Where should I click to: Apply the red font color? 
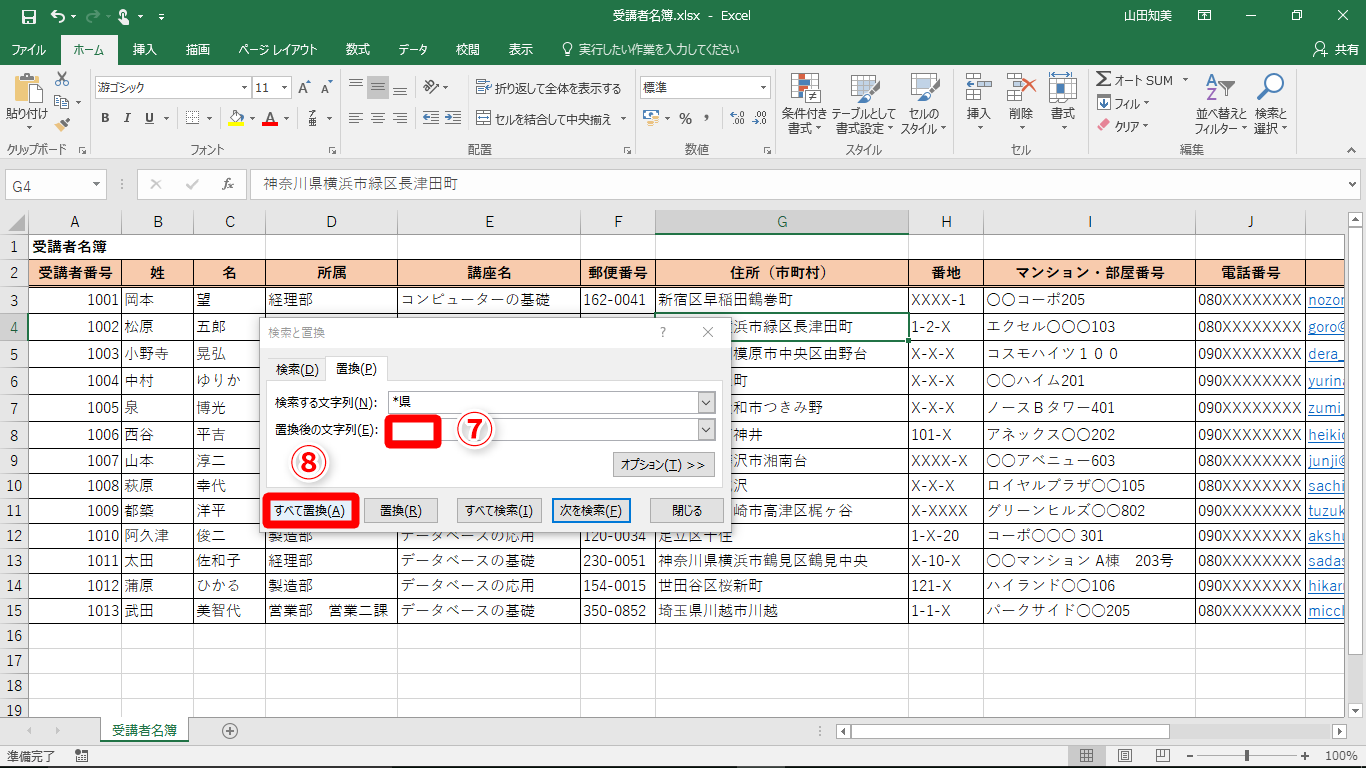[x=269, y=118]
